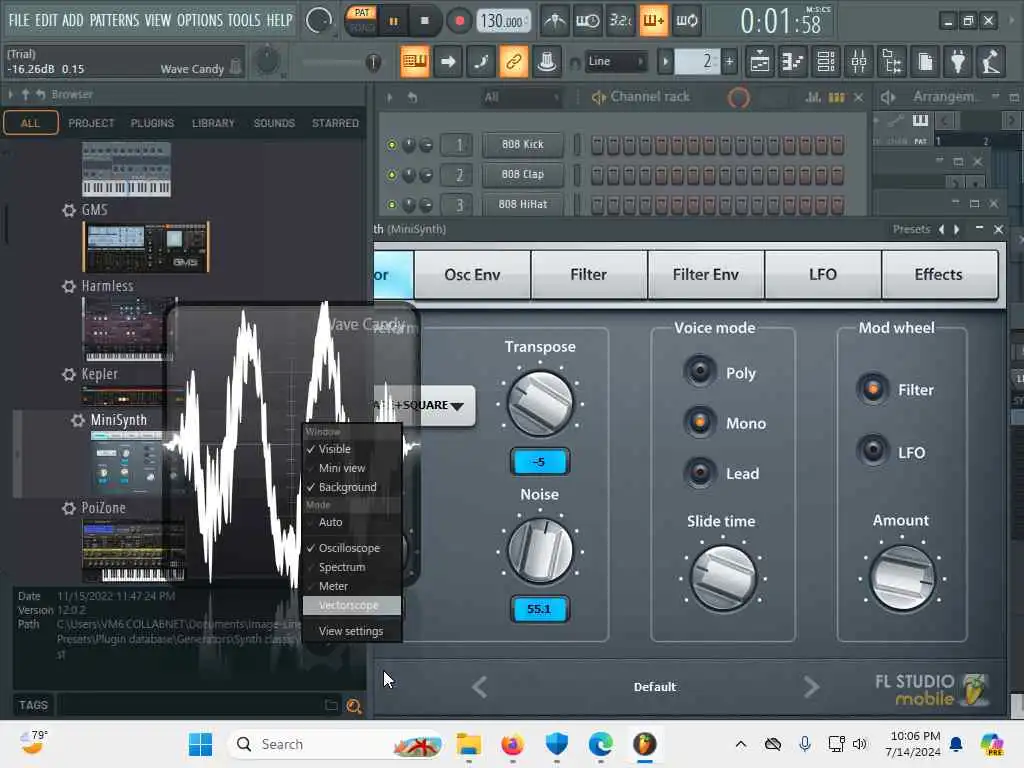This screenshot has width=1024, height=768.
Task: Open the Osc Env tab in MiniSynth
Action: [x=472, y=274]
